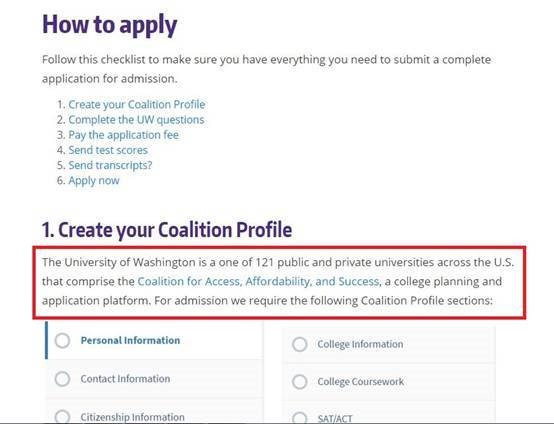
Task: Select the College Coursework section label
Action: click(360, 382)
